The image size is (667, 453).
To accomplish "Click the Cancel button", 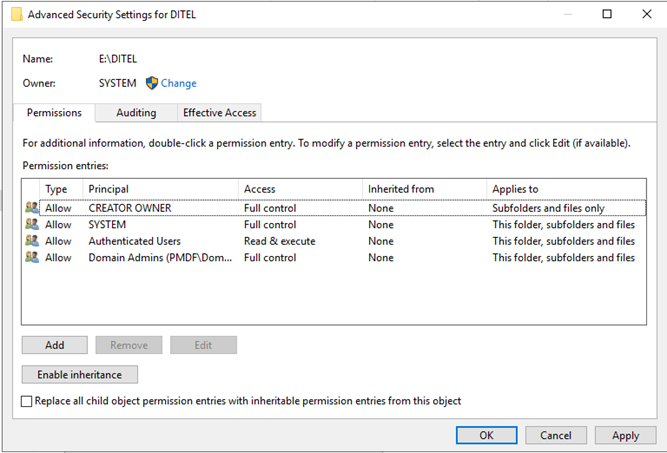I will (x=555, y=436).
